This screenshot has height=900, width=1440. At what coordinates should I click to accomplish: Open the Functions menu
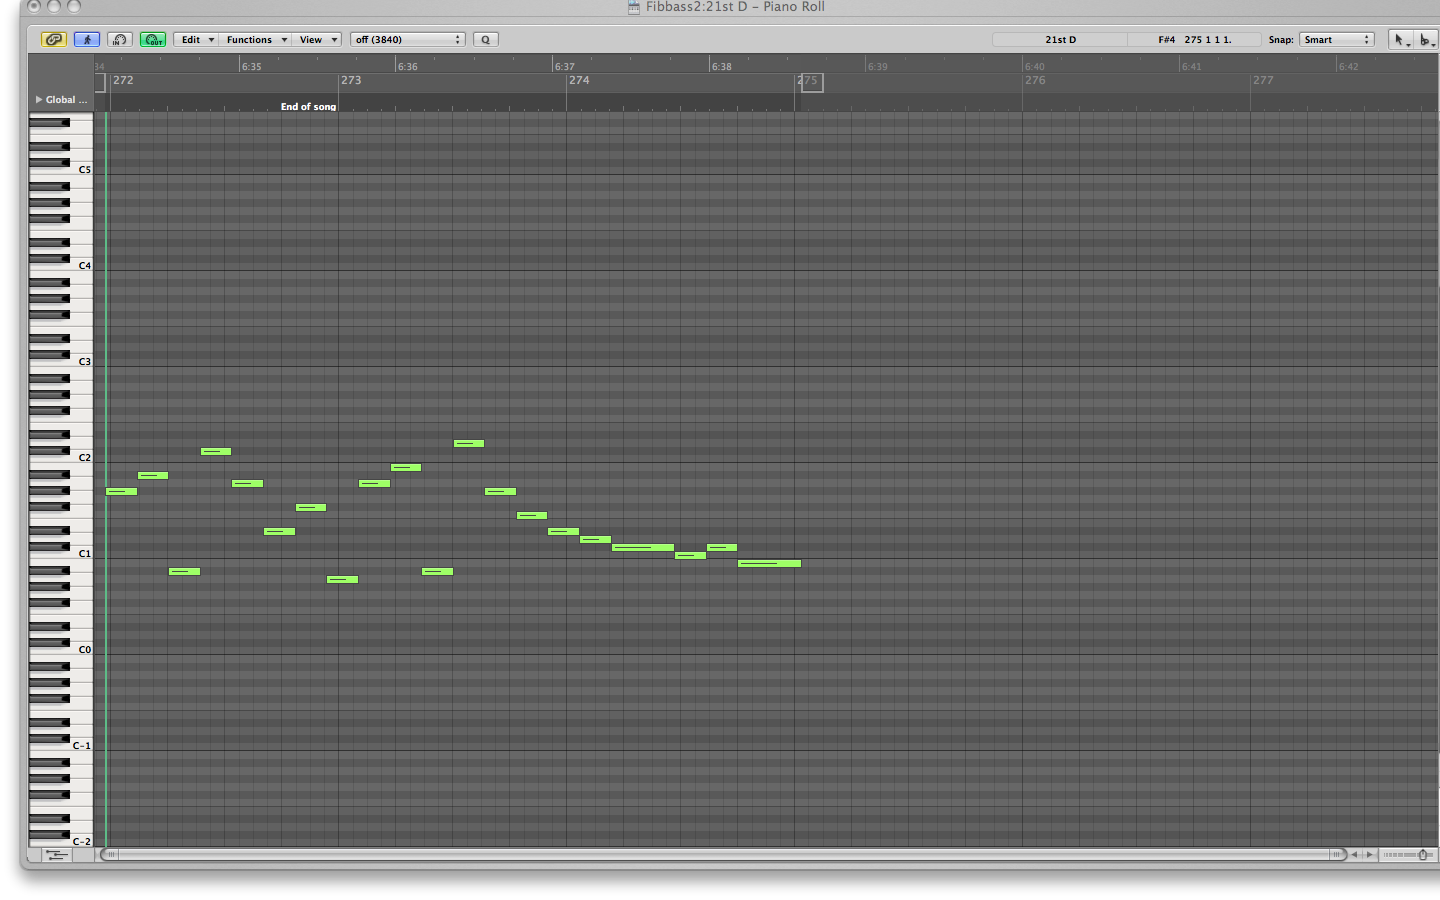tap(256, 40)
